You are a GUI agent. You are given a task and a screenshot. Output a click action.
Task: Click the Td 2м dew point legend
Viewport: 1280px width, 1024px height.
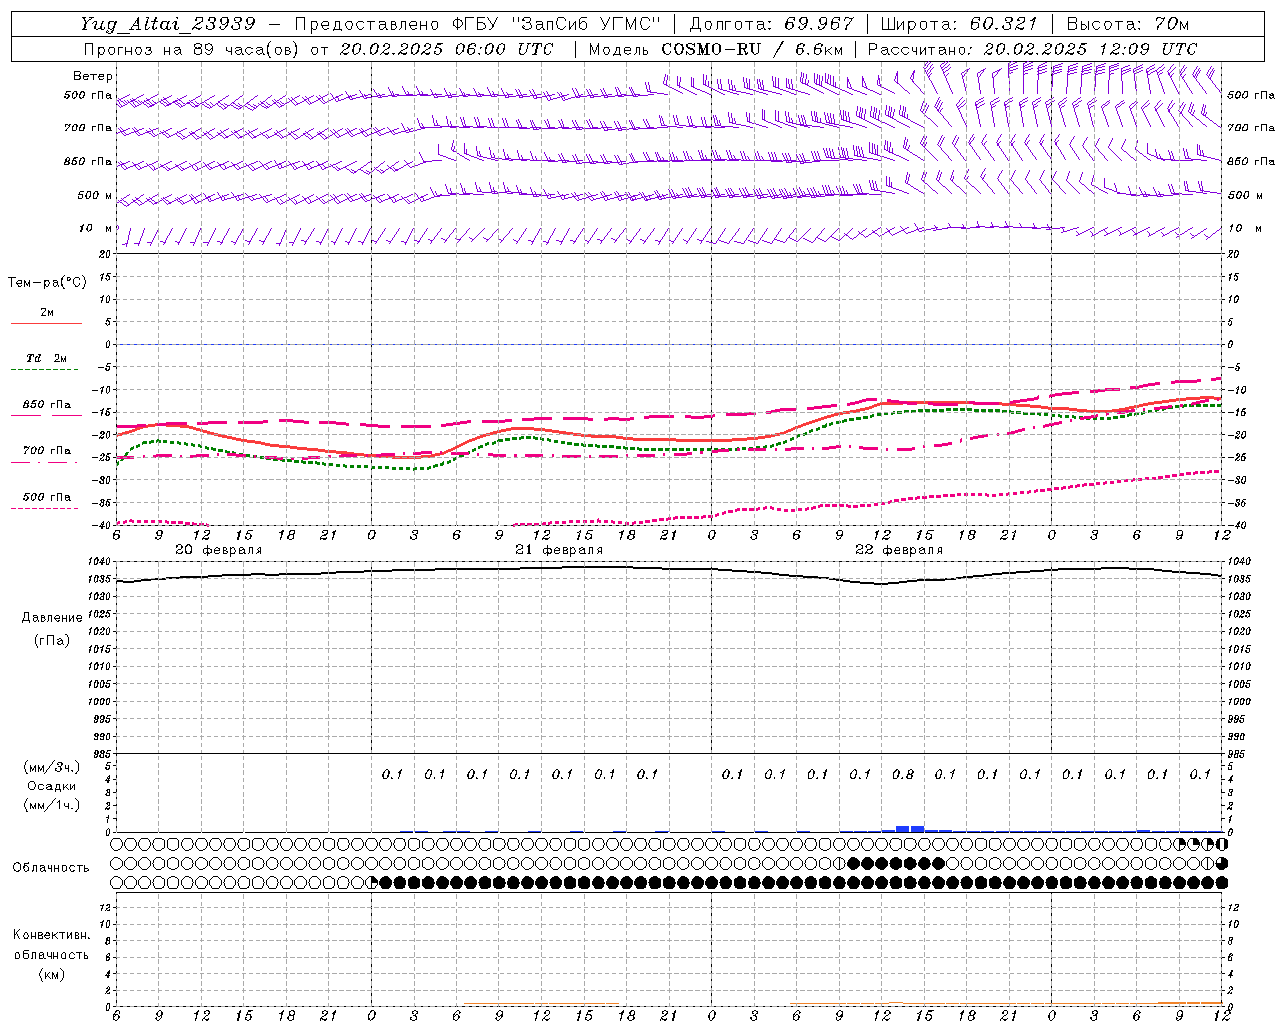click(x=46, y=358)
